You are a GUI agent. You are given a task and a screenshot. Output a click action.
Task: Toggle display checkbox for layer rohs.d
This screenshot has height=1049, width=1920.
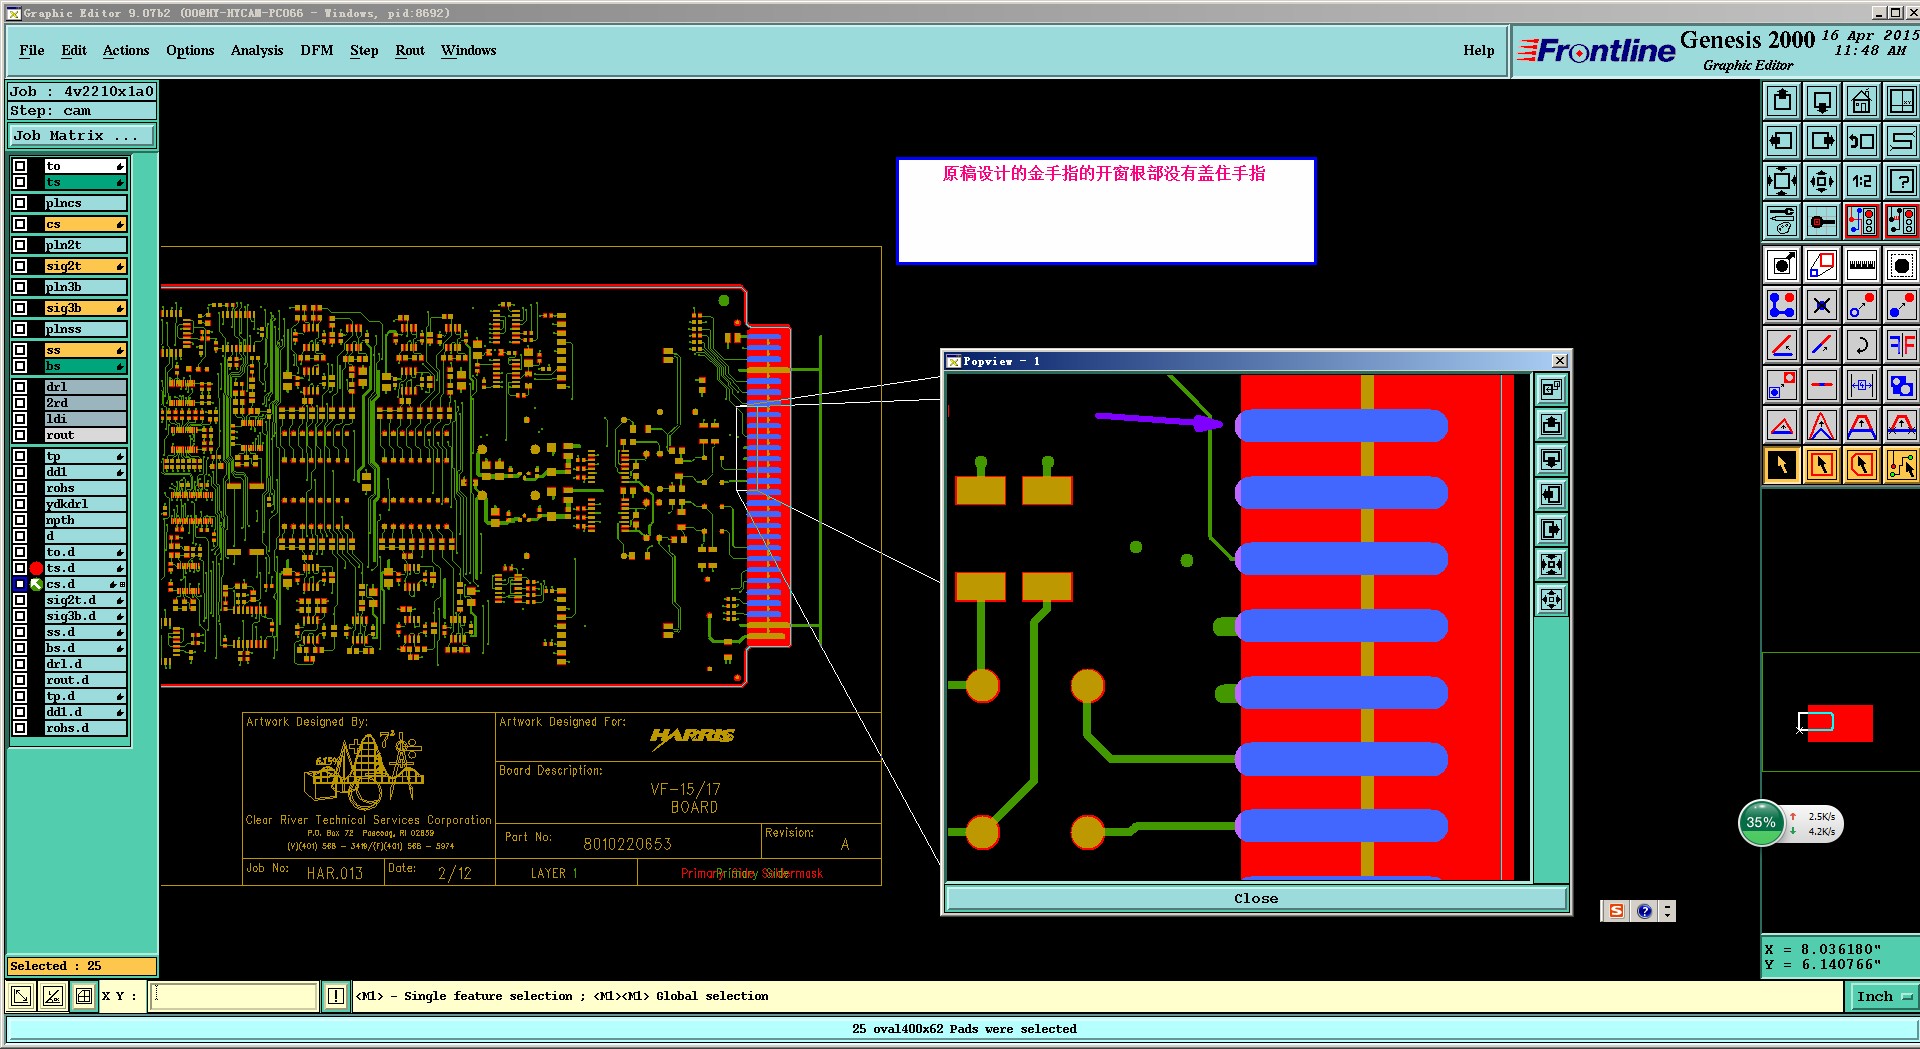(20, 728)
